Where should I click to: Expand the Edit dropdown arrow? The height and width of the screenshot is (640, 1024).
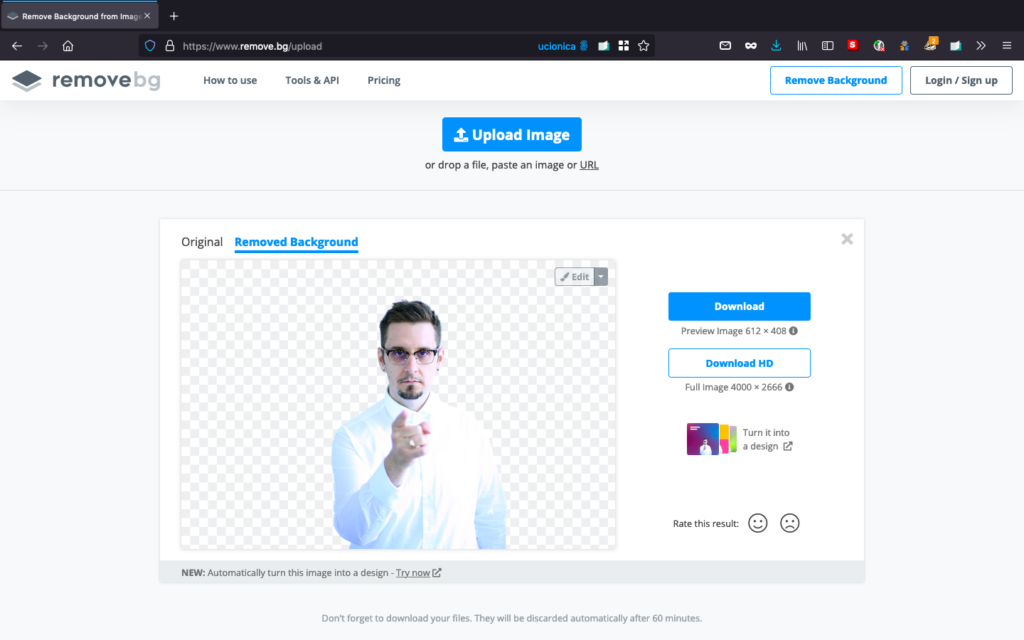(x=601, y=277)
